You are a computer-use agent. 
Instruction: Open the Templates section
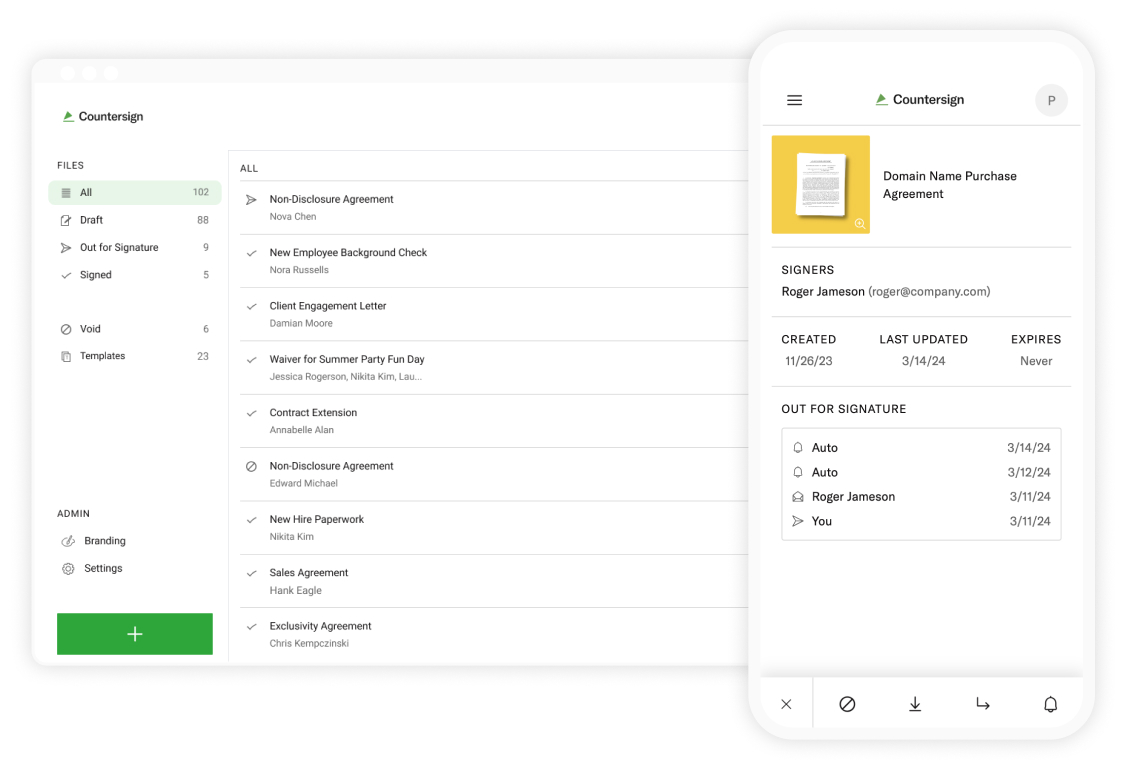click(103, 355)
